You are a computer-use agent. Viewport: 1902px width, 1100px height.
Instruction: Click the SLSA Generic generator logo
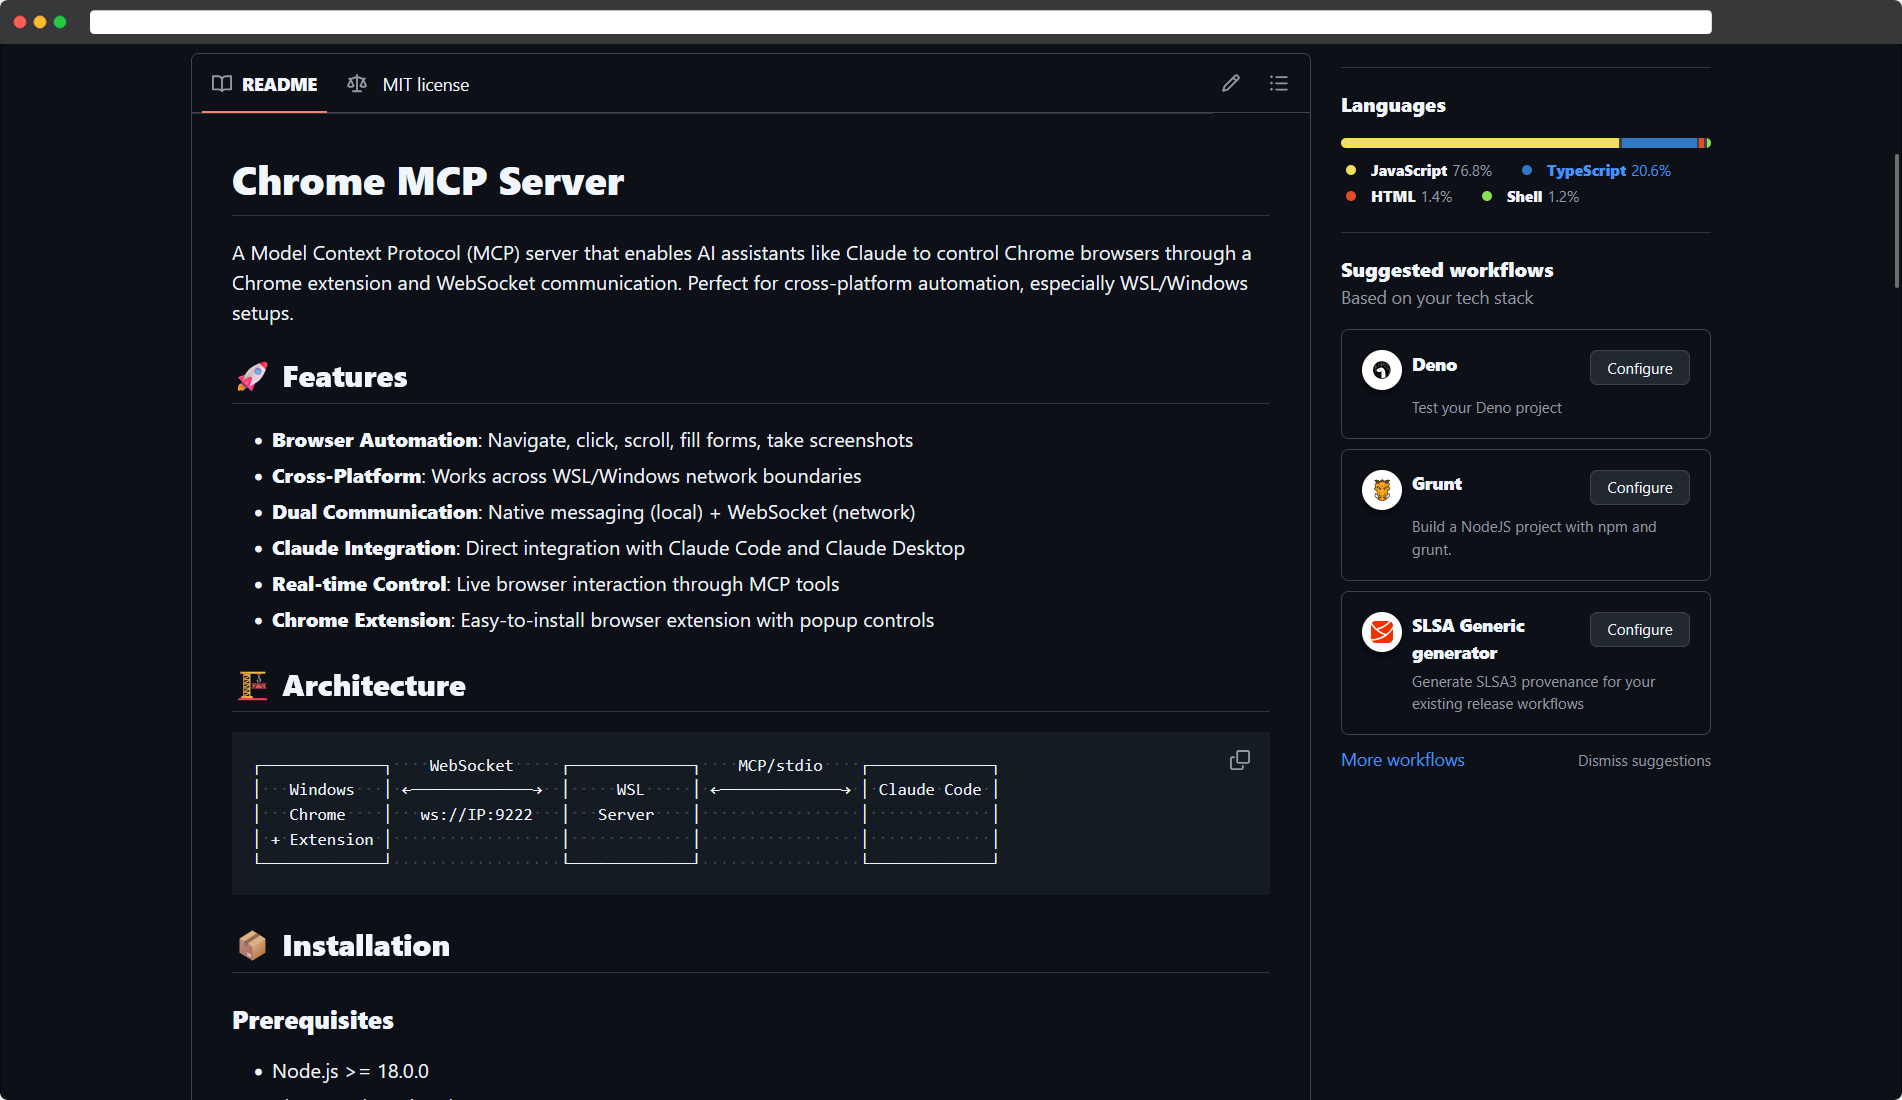click(x=1381, y=632)
